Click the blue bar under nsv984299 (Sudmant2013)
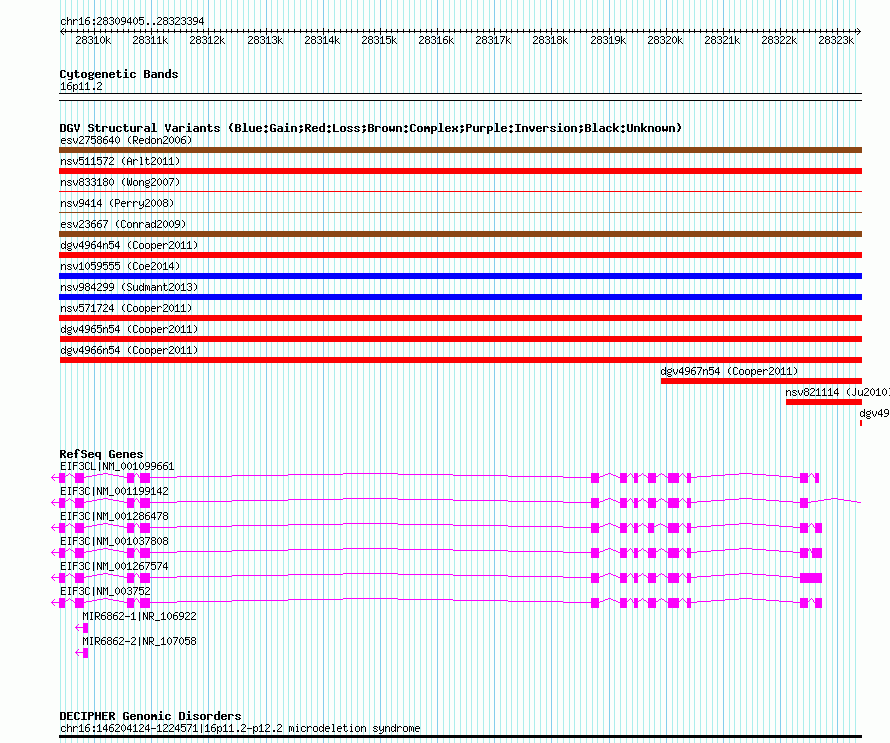The image size is (890, 743). (x=460, y=297)
